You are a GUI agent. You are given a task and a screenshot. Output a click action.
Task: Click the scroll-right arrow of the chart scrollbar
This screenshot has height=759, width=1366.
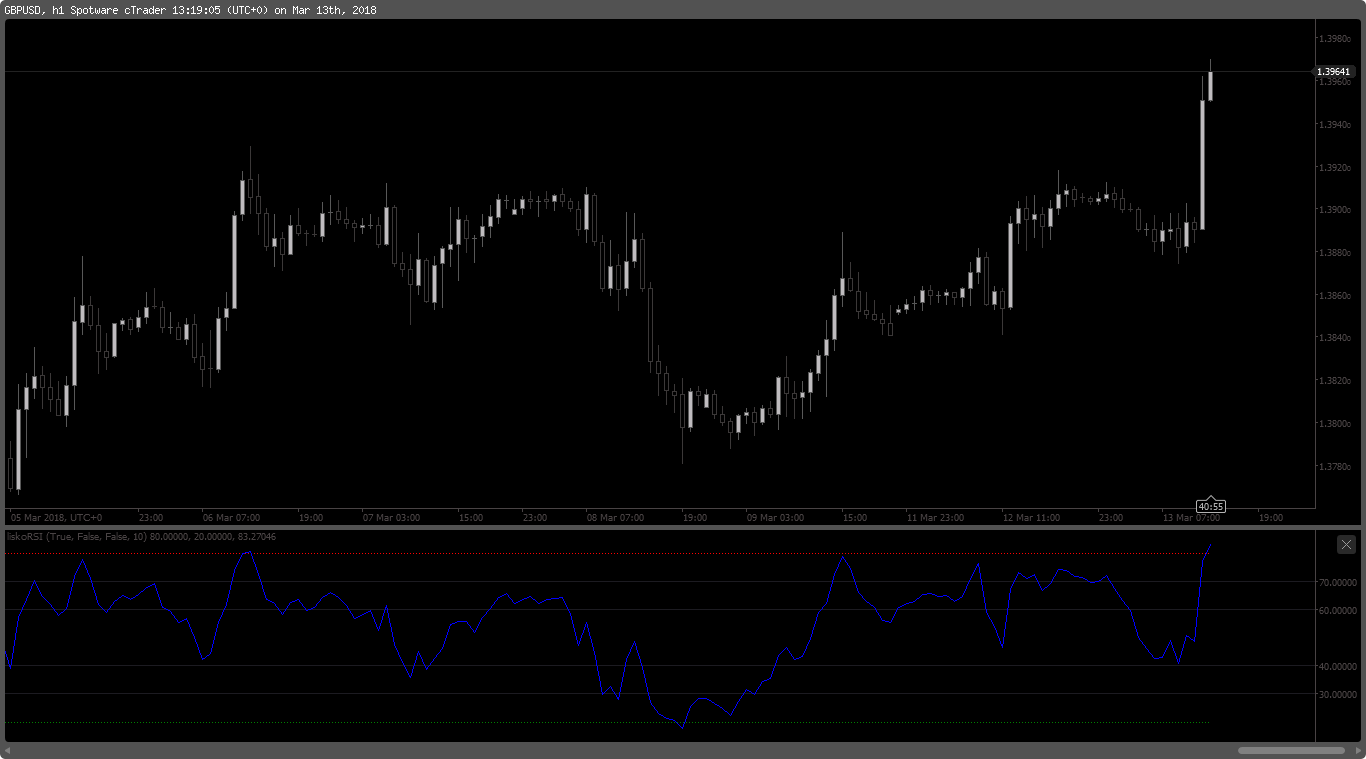1357,750
